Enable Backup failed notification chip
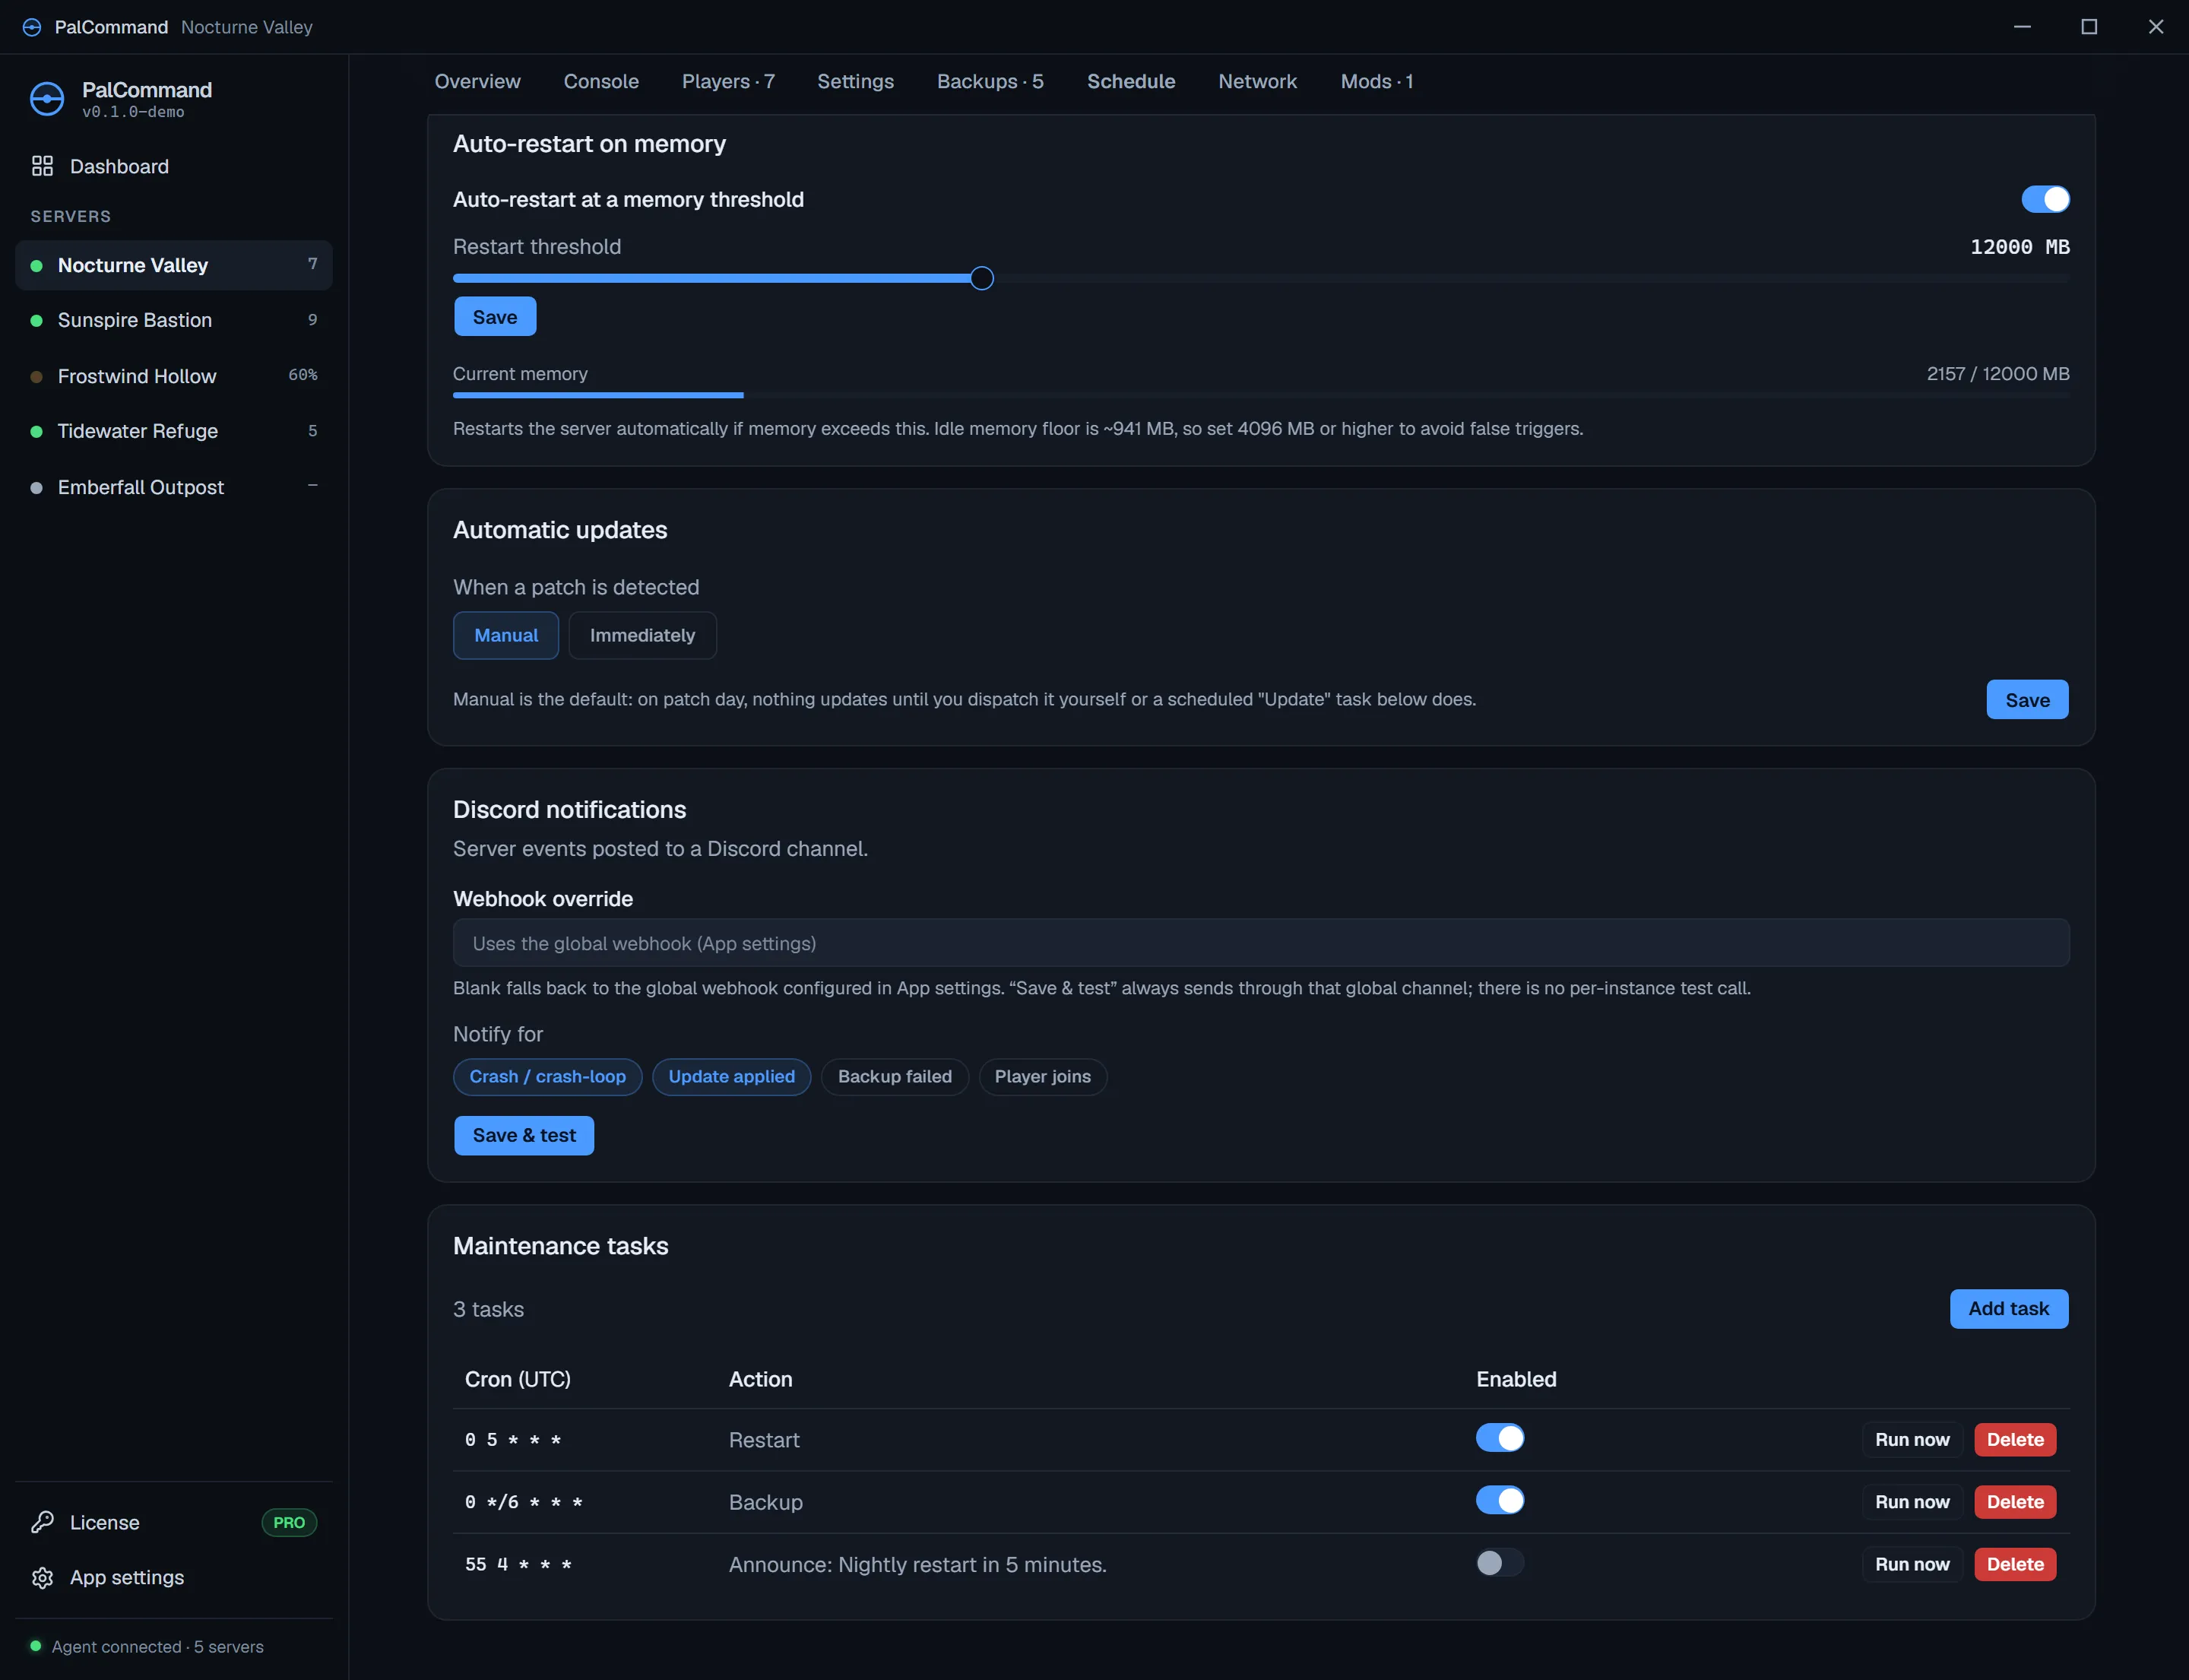Viewport: 2189px width, 1680px height. 895,1076
